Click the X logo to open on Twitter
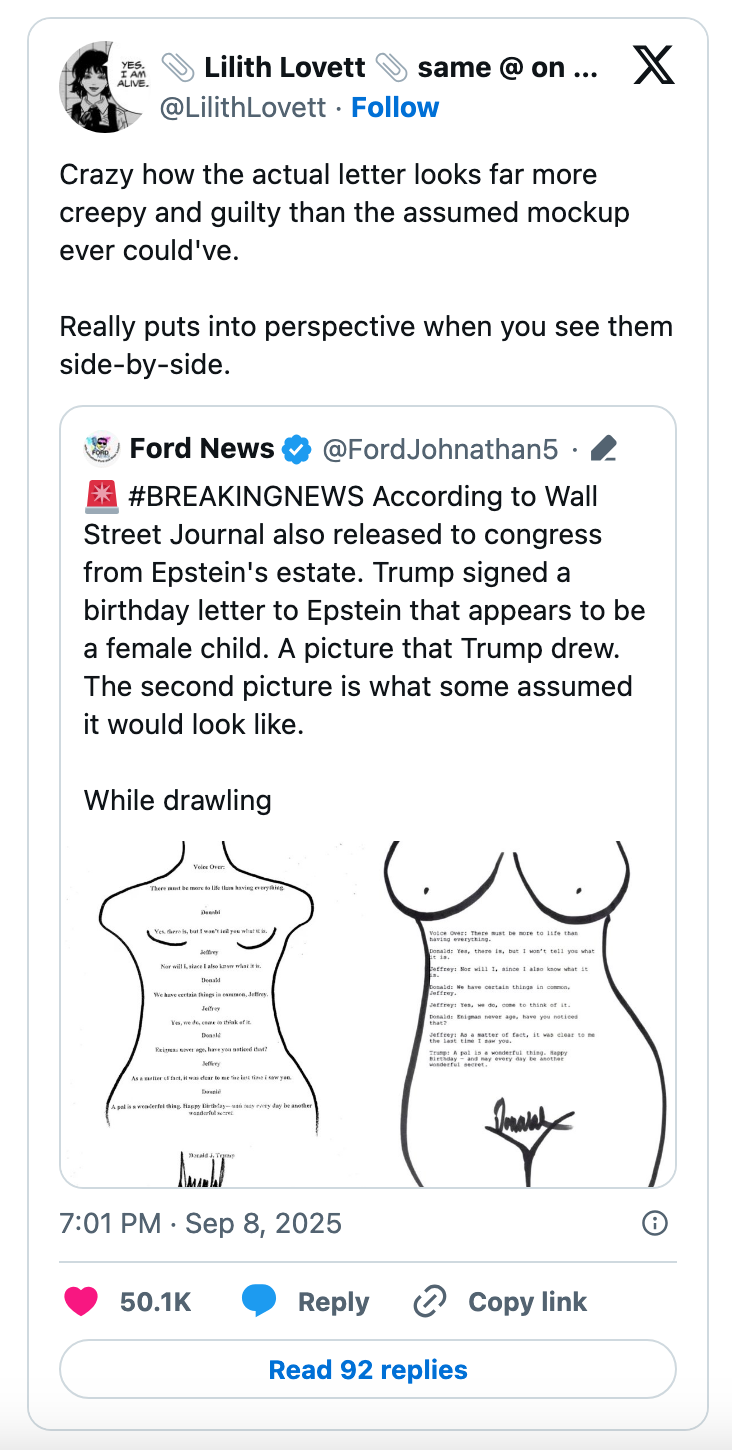The width and height of the screenshot is (732, 1450). point(655,65)
